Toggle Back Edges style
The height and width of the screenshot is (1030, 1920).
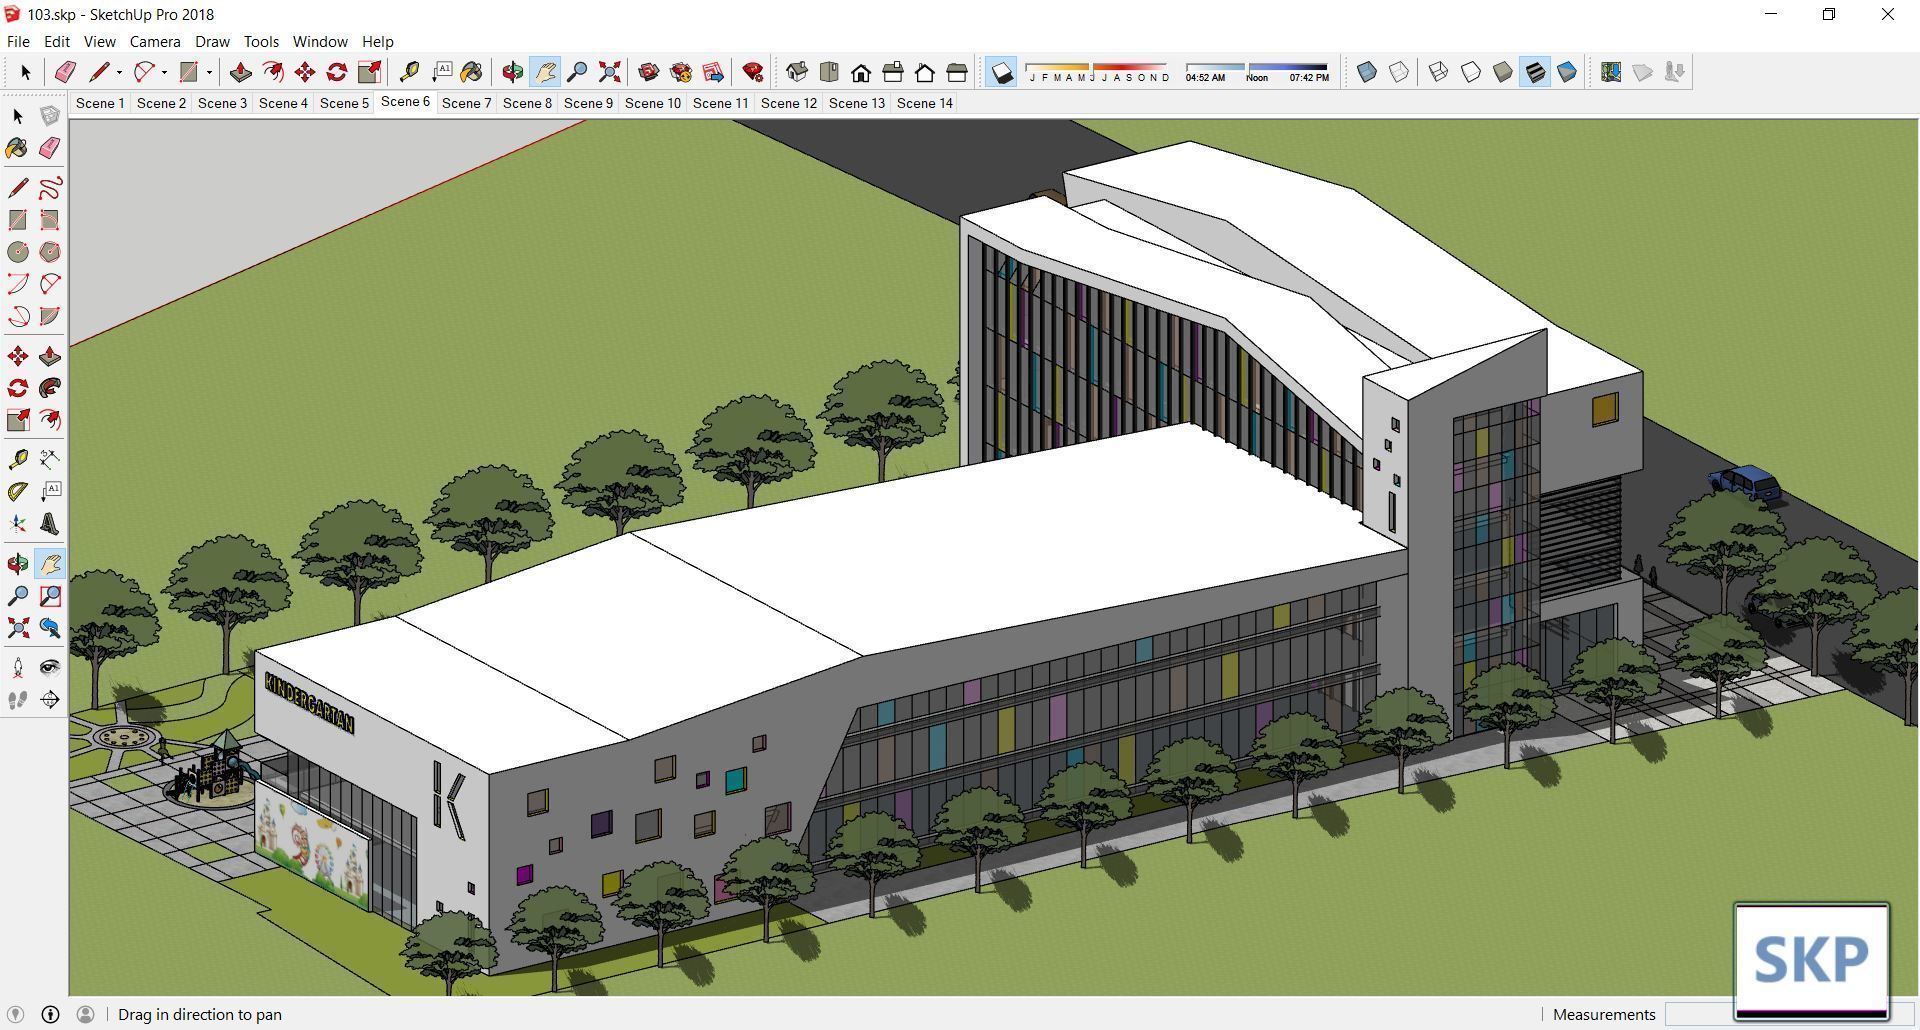coord(1399,72)
